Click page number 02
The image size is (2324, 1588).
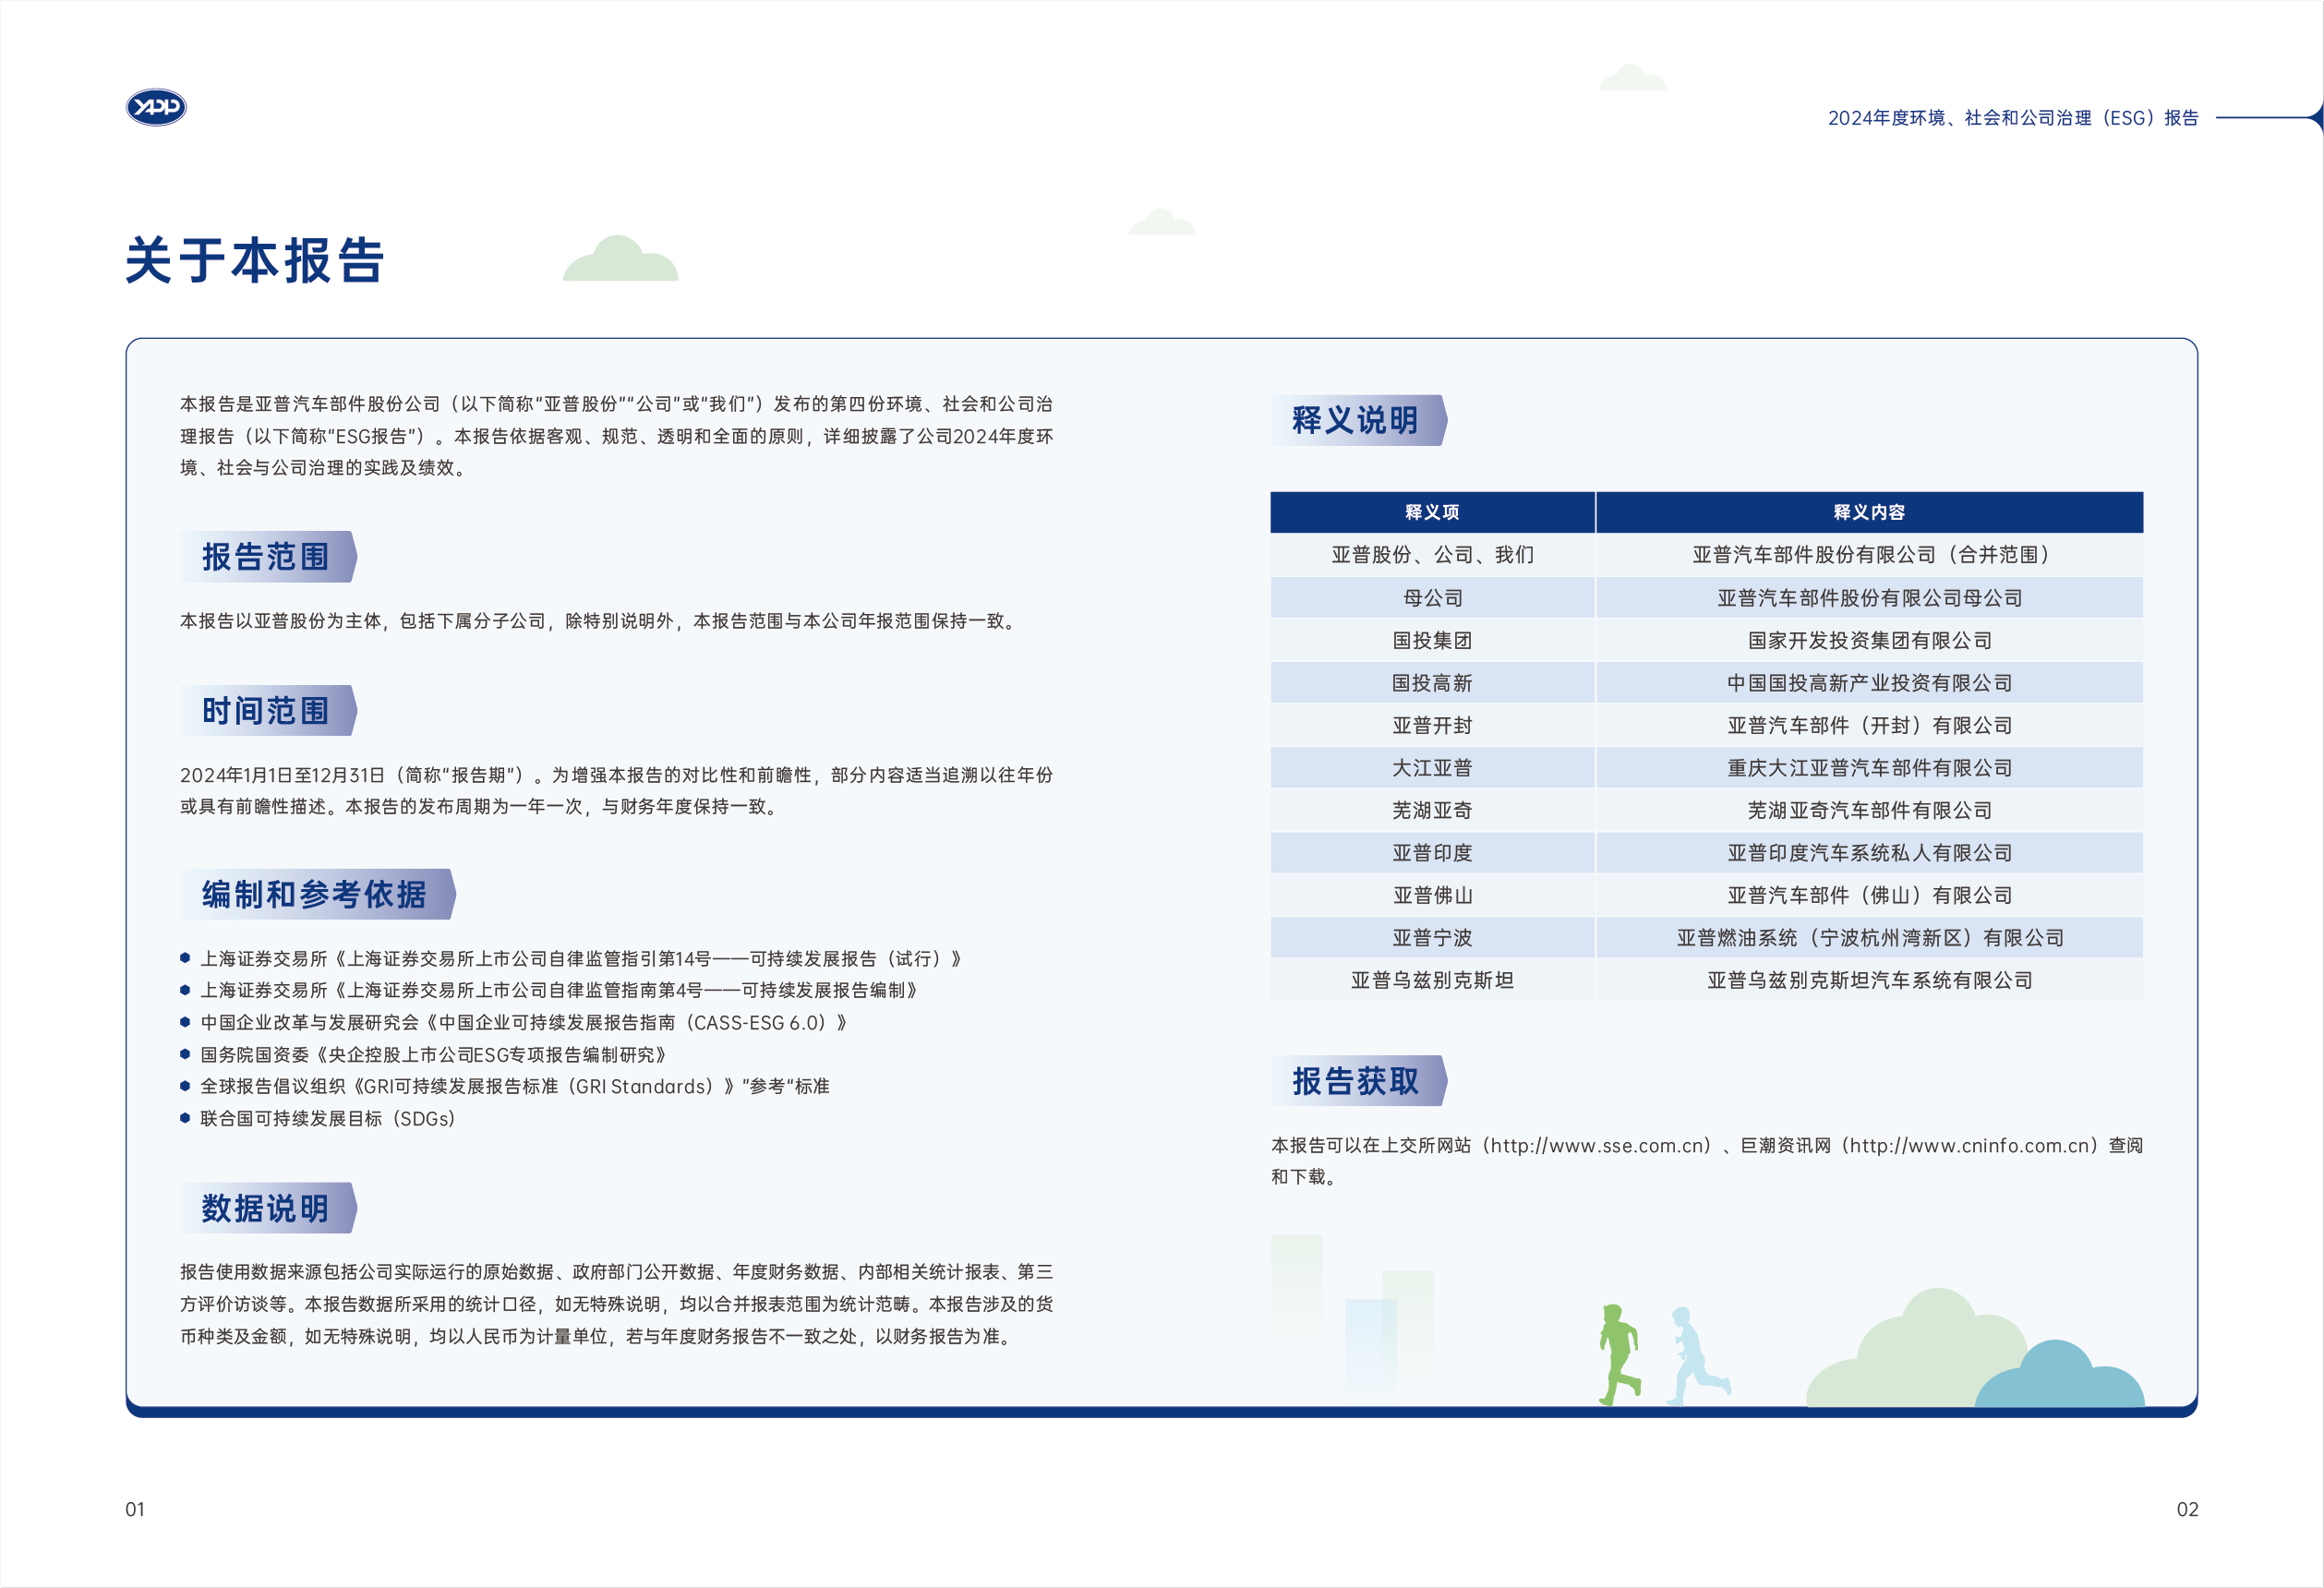(x=2187, y=1510)
